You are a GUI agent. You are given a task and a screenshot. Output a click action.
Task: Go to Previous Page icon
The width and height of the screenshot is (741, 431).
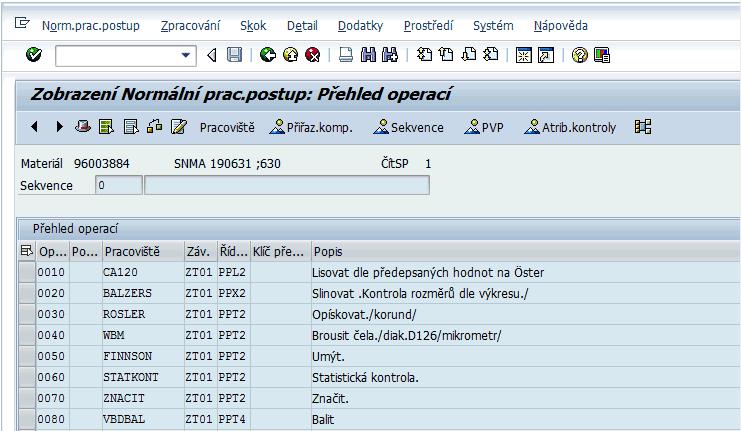446,55
